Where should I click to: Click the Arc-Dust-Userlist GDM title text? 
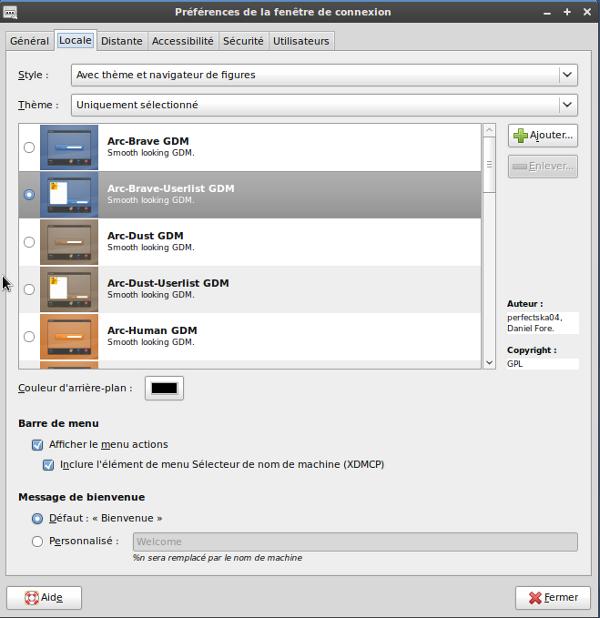point(168,283)
